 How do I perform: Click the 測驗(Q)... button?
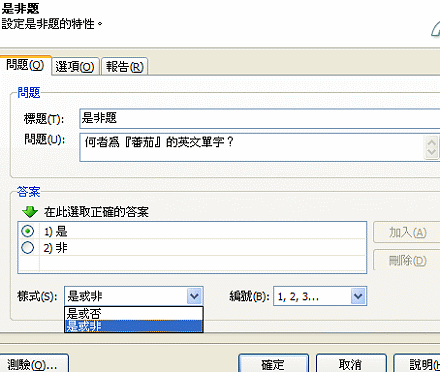[33, 364]
